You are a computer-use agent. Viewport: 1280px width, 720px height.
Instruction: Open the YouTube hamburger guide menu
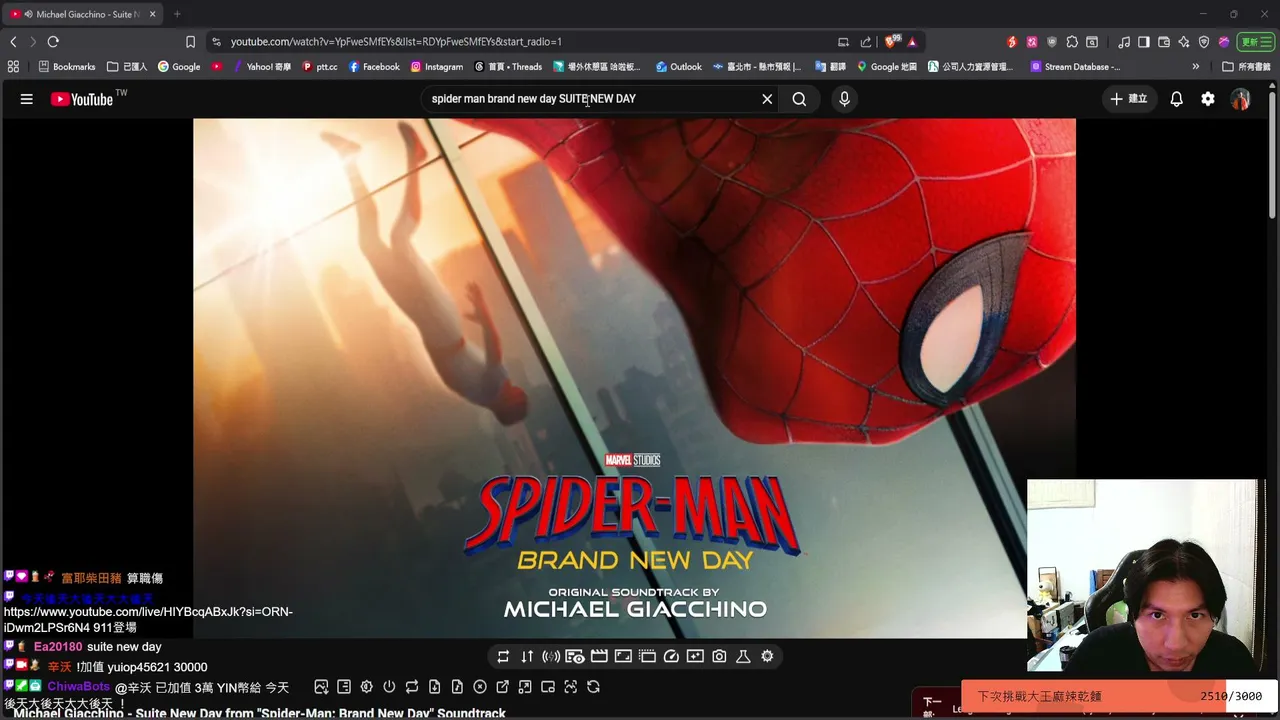[x=27, y=99]
